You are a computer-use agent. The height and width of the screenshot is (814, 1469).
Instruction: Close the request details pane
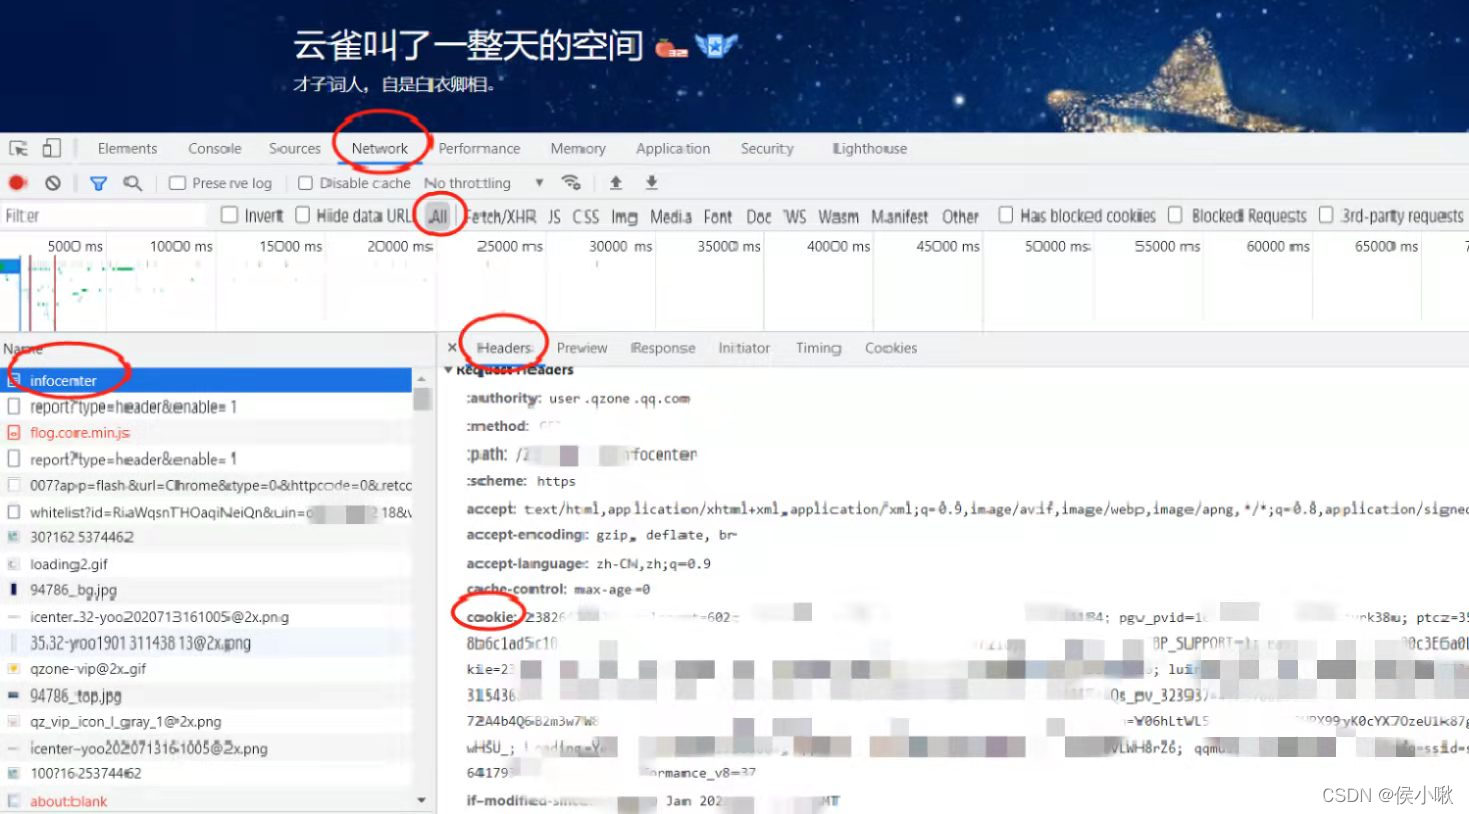(x=452, y=348)
